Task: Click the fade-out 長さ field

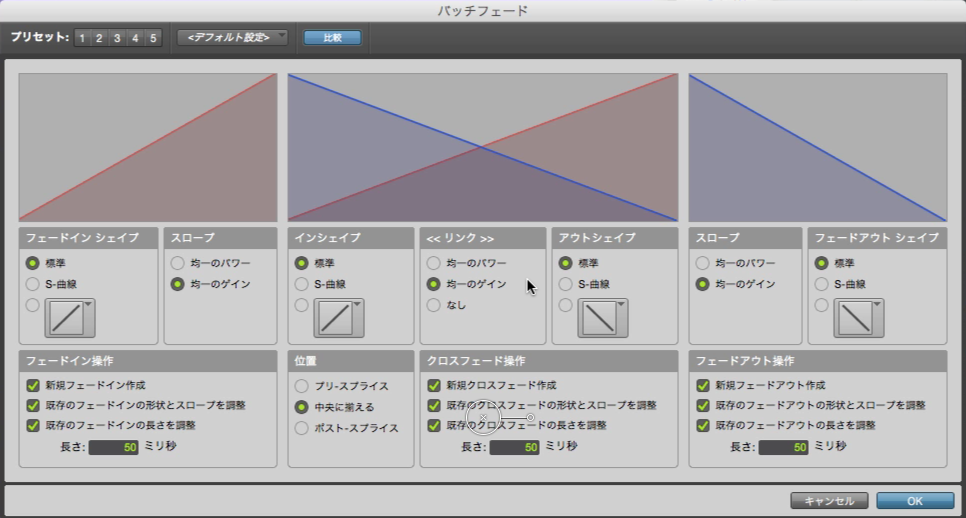Action: click(783, 447)
